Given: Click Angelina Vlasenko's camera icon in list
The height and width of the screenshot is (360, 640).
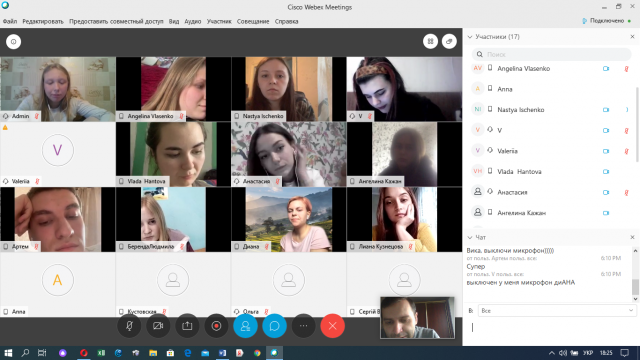Looking at the screenshot, I should click(606, 69).
